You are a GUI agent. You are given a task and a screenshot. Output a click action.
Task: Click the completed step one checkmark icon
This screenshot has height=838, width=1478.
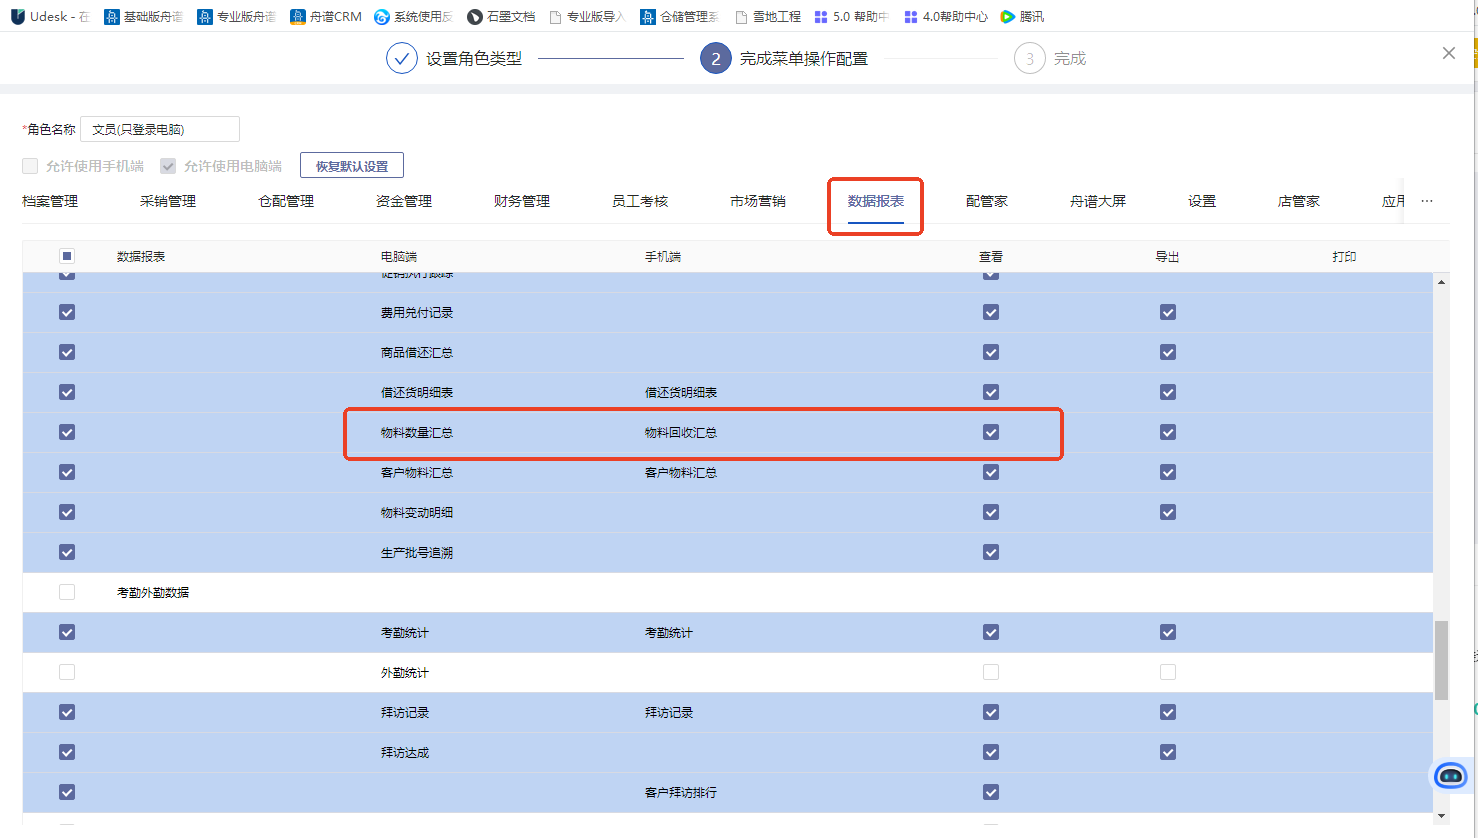(x=401, y=58)
